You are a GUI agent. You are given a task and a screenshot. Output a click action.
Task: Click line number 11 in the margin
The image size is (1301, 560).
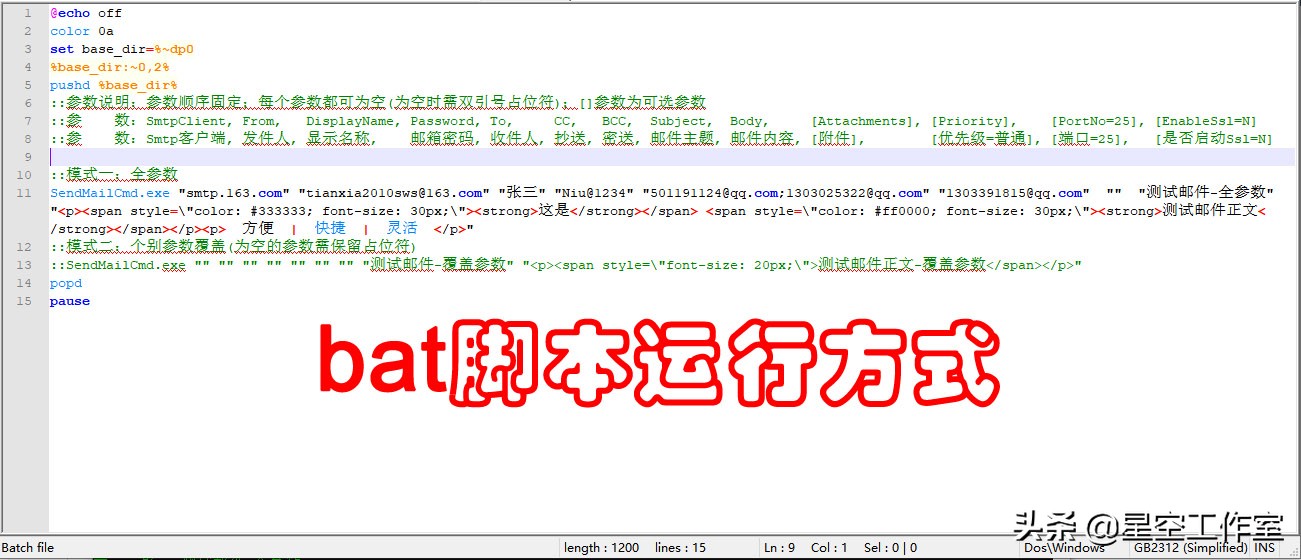click(25, 193)
